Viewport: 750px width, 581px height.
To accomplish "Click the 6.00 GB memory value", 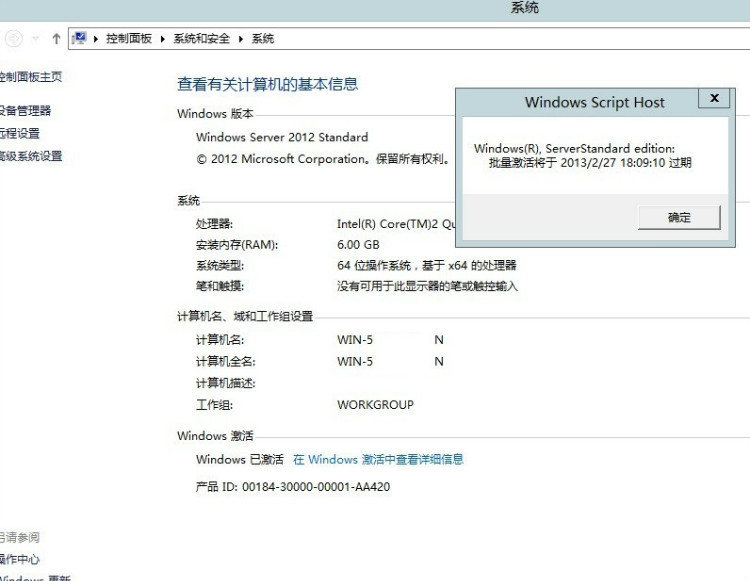I will 358,245.
